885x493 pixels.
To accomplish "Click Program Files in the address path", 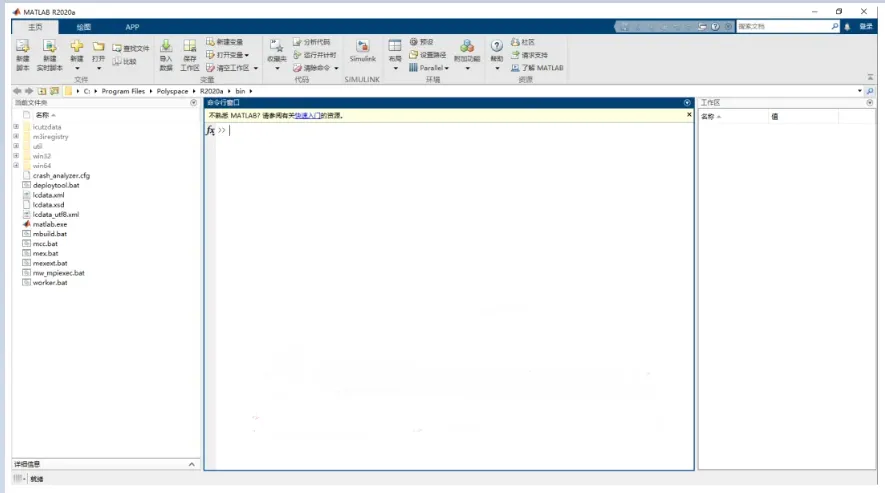I will [123, 91].
